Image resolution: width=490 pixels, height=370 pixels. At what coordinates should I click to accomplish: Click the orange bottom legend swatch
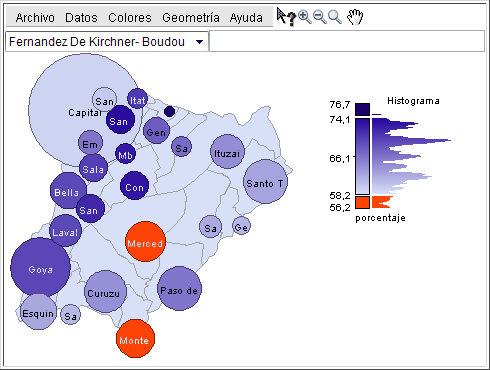click(362, 202)
